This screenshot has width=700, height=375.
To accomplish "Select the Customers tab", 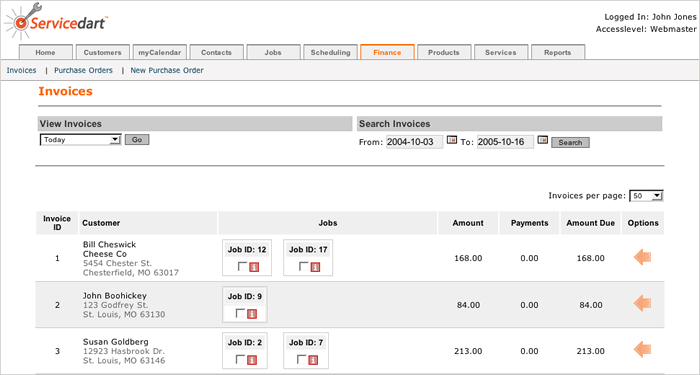I will coord(103,52).
